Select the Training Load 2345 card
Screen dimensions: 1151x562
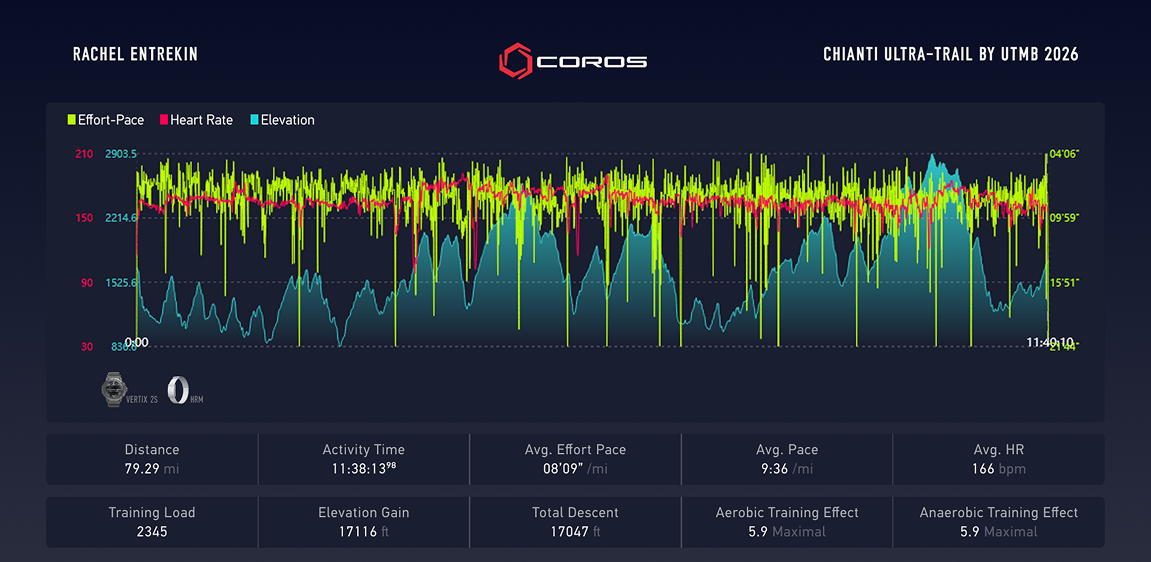152,522
